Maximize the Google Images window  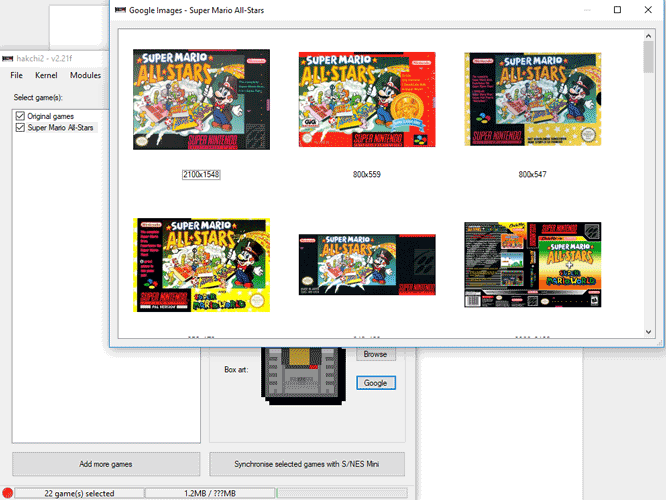pyautogui.click(x=617, y=10)
